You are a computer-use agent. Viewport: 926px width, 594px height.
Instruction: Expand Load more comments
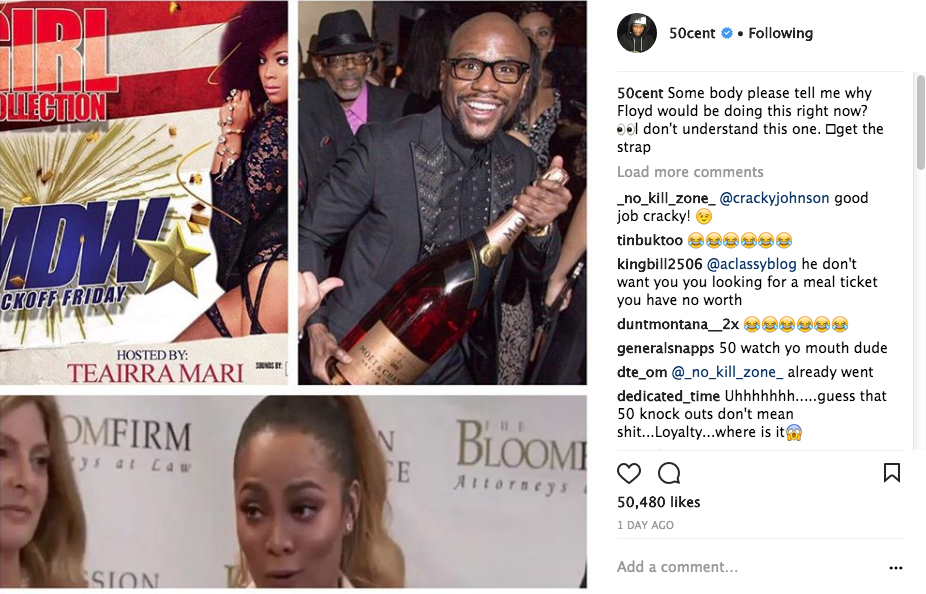pos(690,172)
